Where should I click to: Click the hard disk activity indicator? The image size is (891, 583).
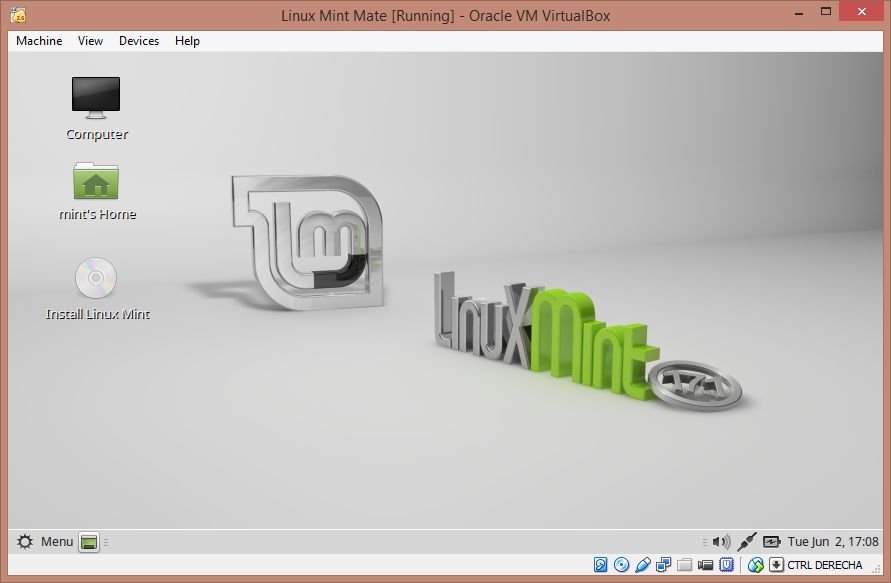coord(600,565)
